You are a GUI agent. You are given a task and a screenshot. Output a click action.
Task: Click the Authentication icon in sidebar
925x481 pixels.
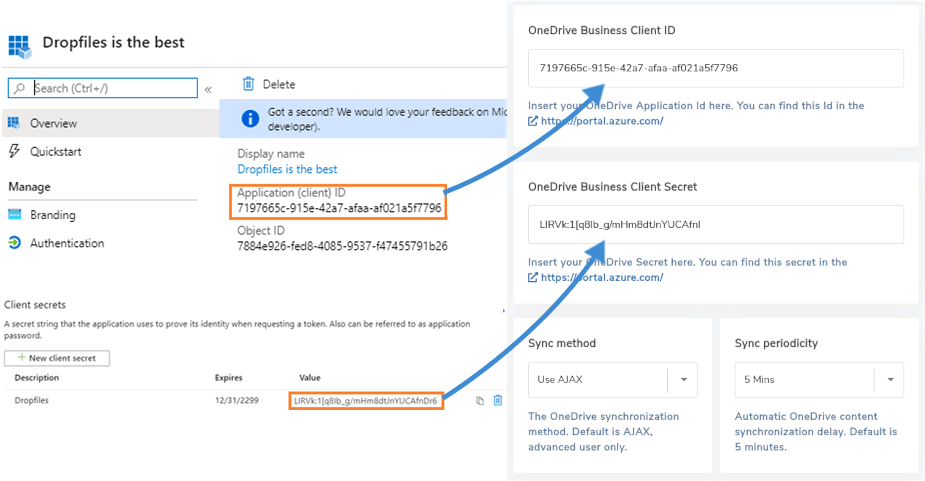coord(14,243)
